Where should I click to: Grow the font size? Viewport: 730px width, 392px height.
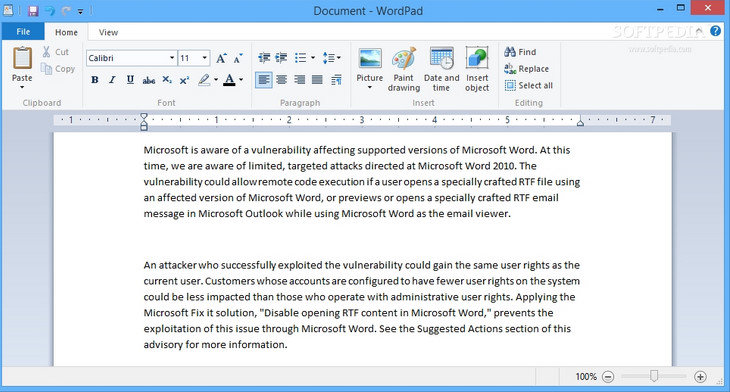(x=221, y=58)
